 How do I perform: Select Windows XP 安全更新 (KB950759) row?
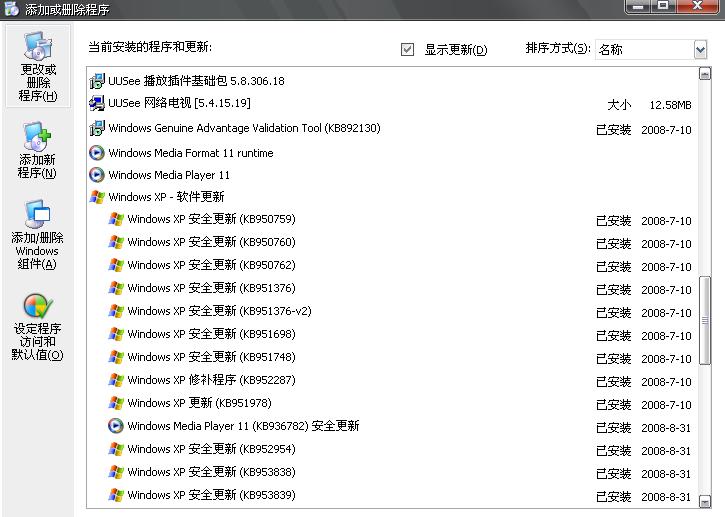tap(392, 219)
